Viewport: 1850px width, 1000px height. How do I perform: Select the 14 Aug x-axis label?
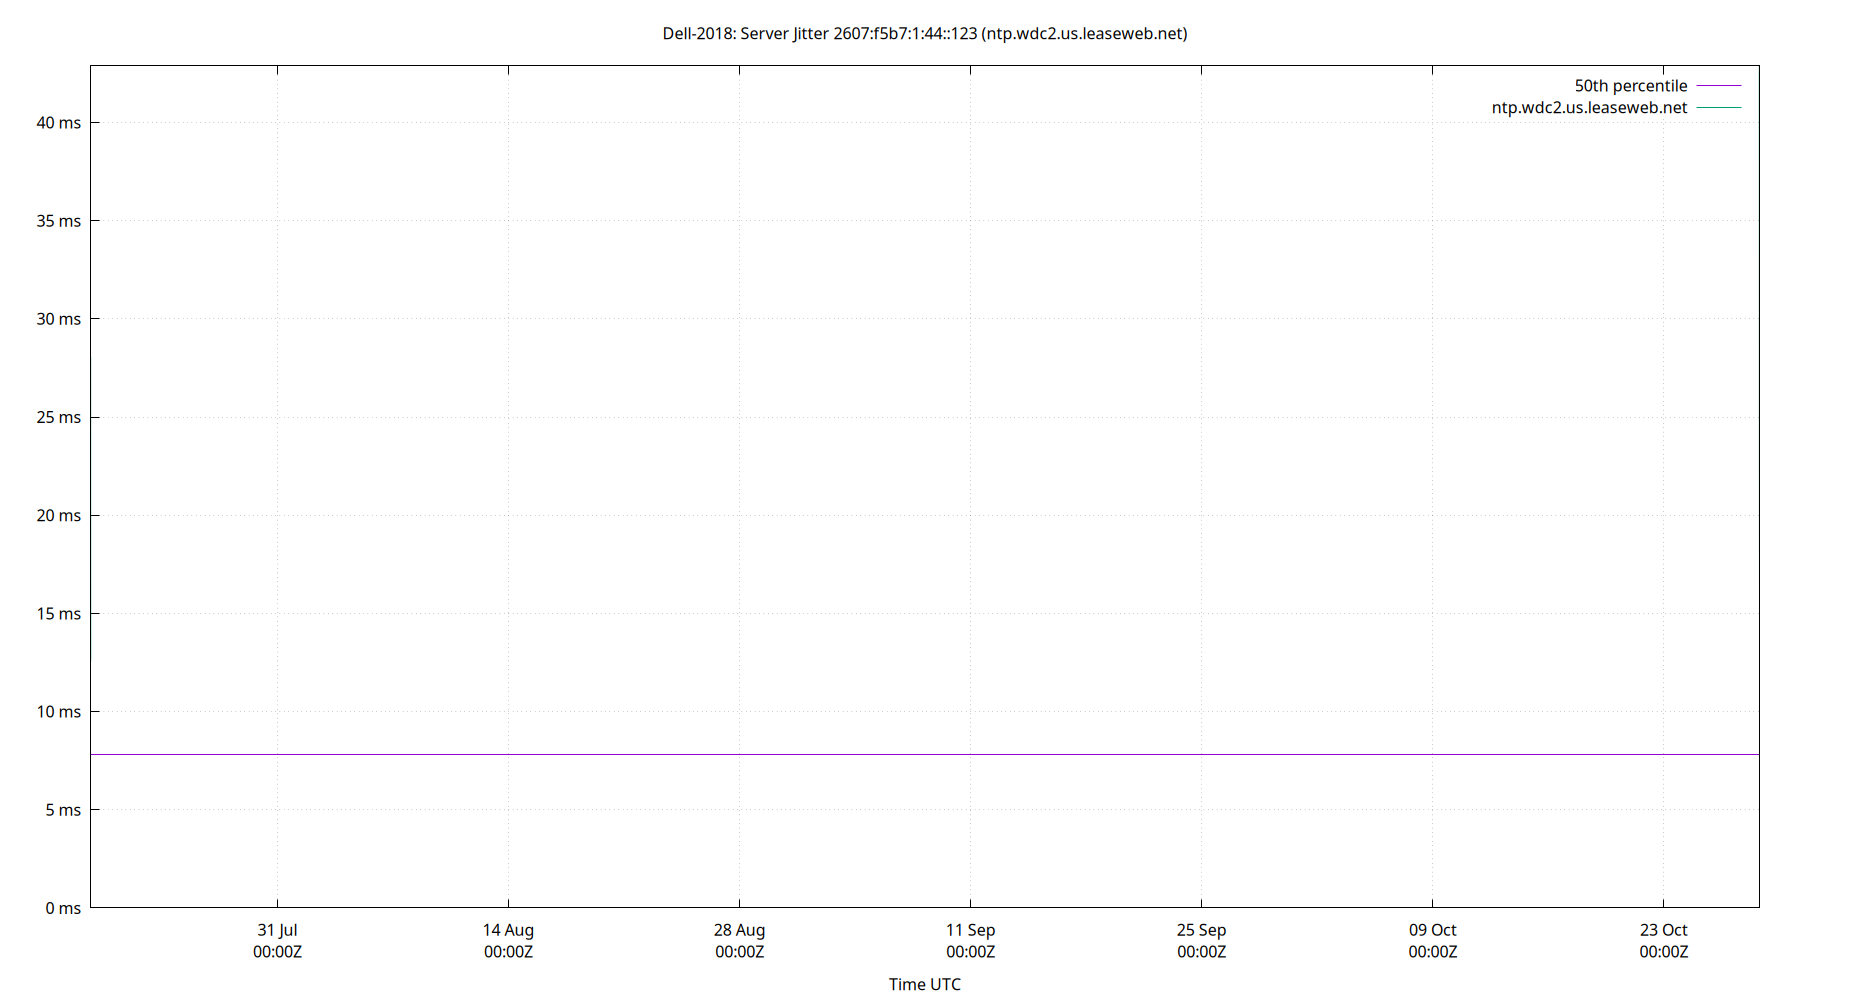pos(508,930)
